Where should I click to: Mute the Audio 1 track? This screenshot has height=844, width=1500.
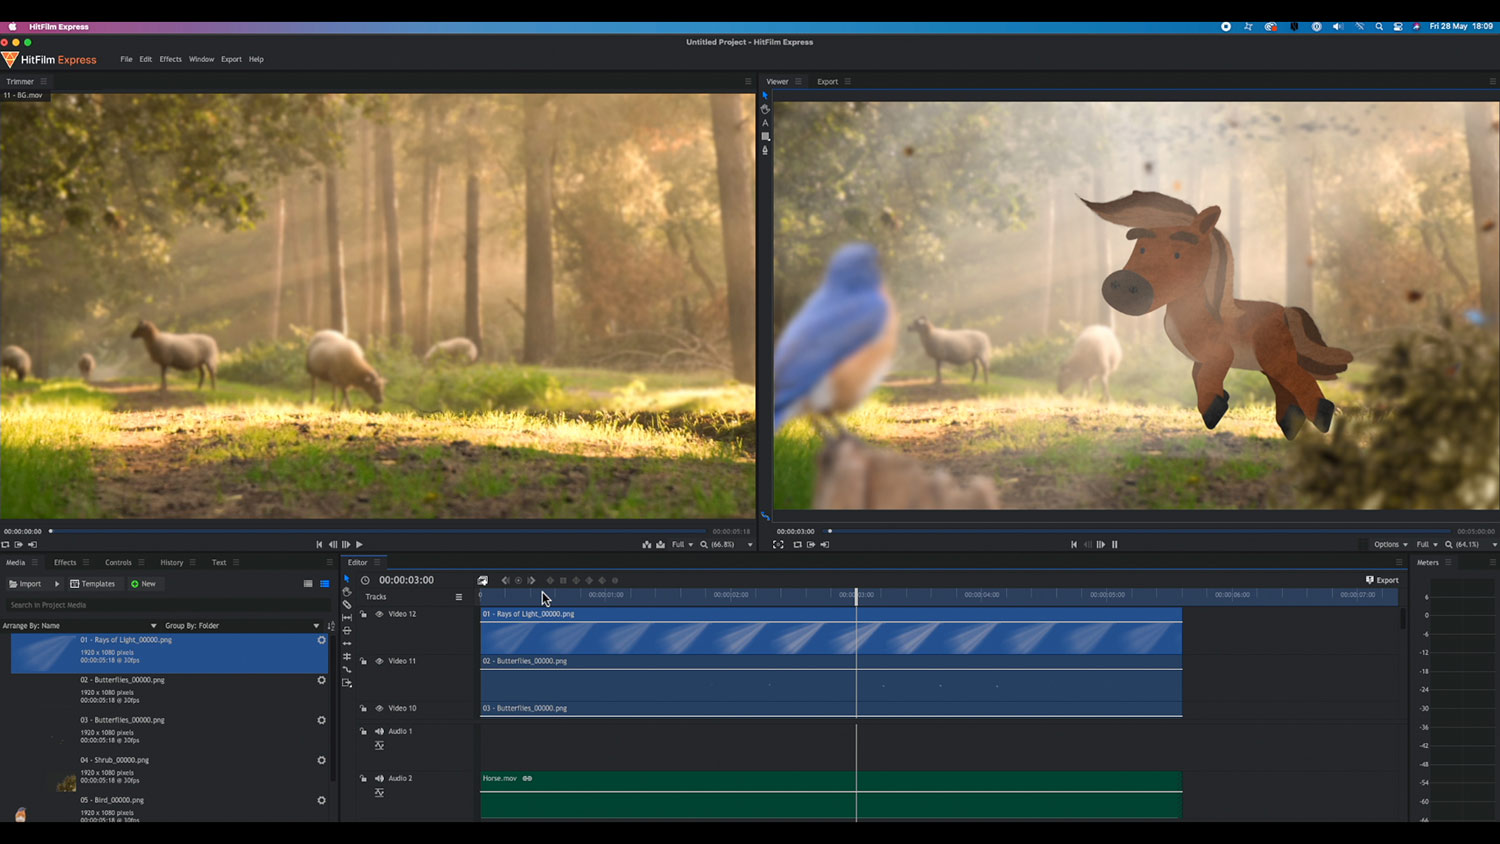379,731
